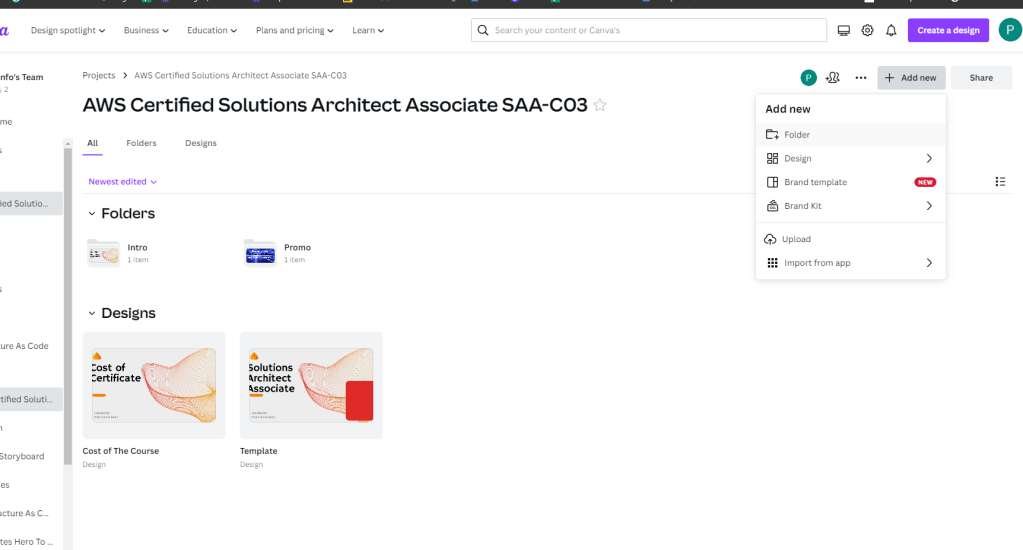This screenshot has height=550, width=1023.
Task: Switch to the Folders tab
Action: click(142, 143)
